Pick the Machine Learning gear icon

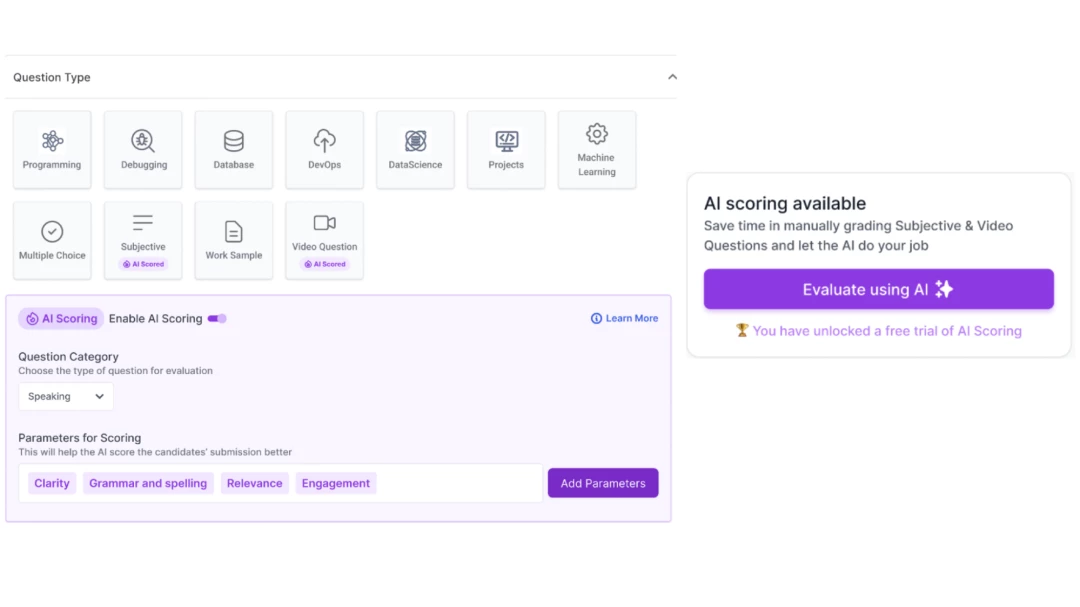pyautogui.click(x=597, y=134)
